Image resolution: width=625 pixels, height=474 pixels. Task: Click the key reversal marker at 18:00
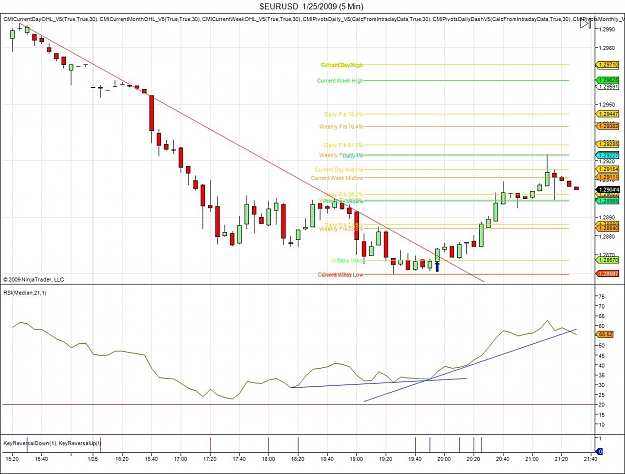click(x=268, y=444)
